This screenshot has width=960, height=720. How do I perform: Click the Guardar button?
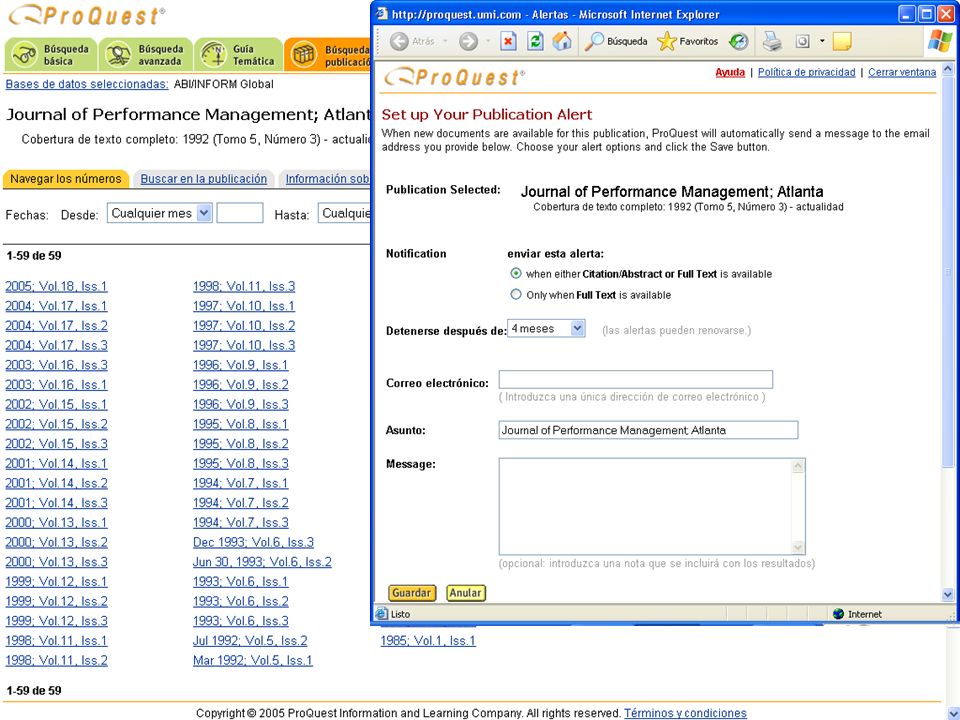(411, 593)
